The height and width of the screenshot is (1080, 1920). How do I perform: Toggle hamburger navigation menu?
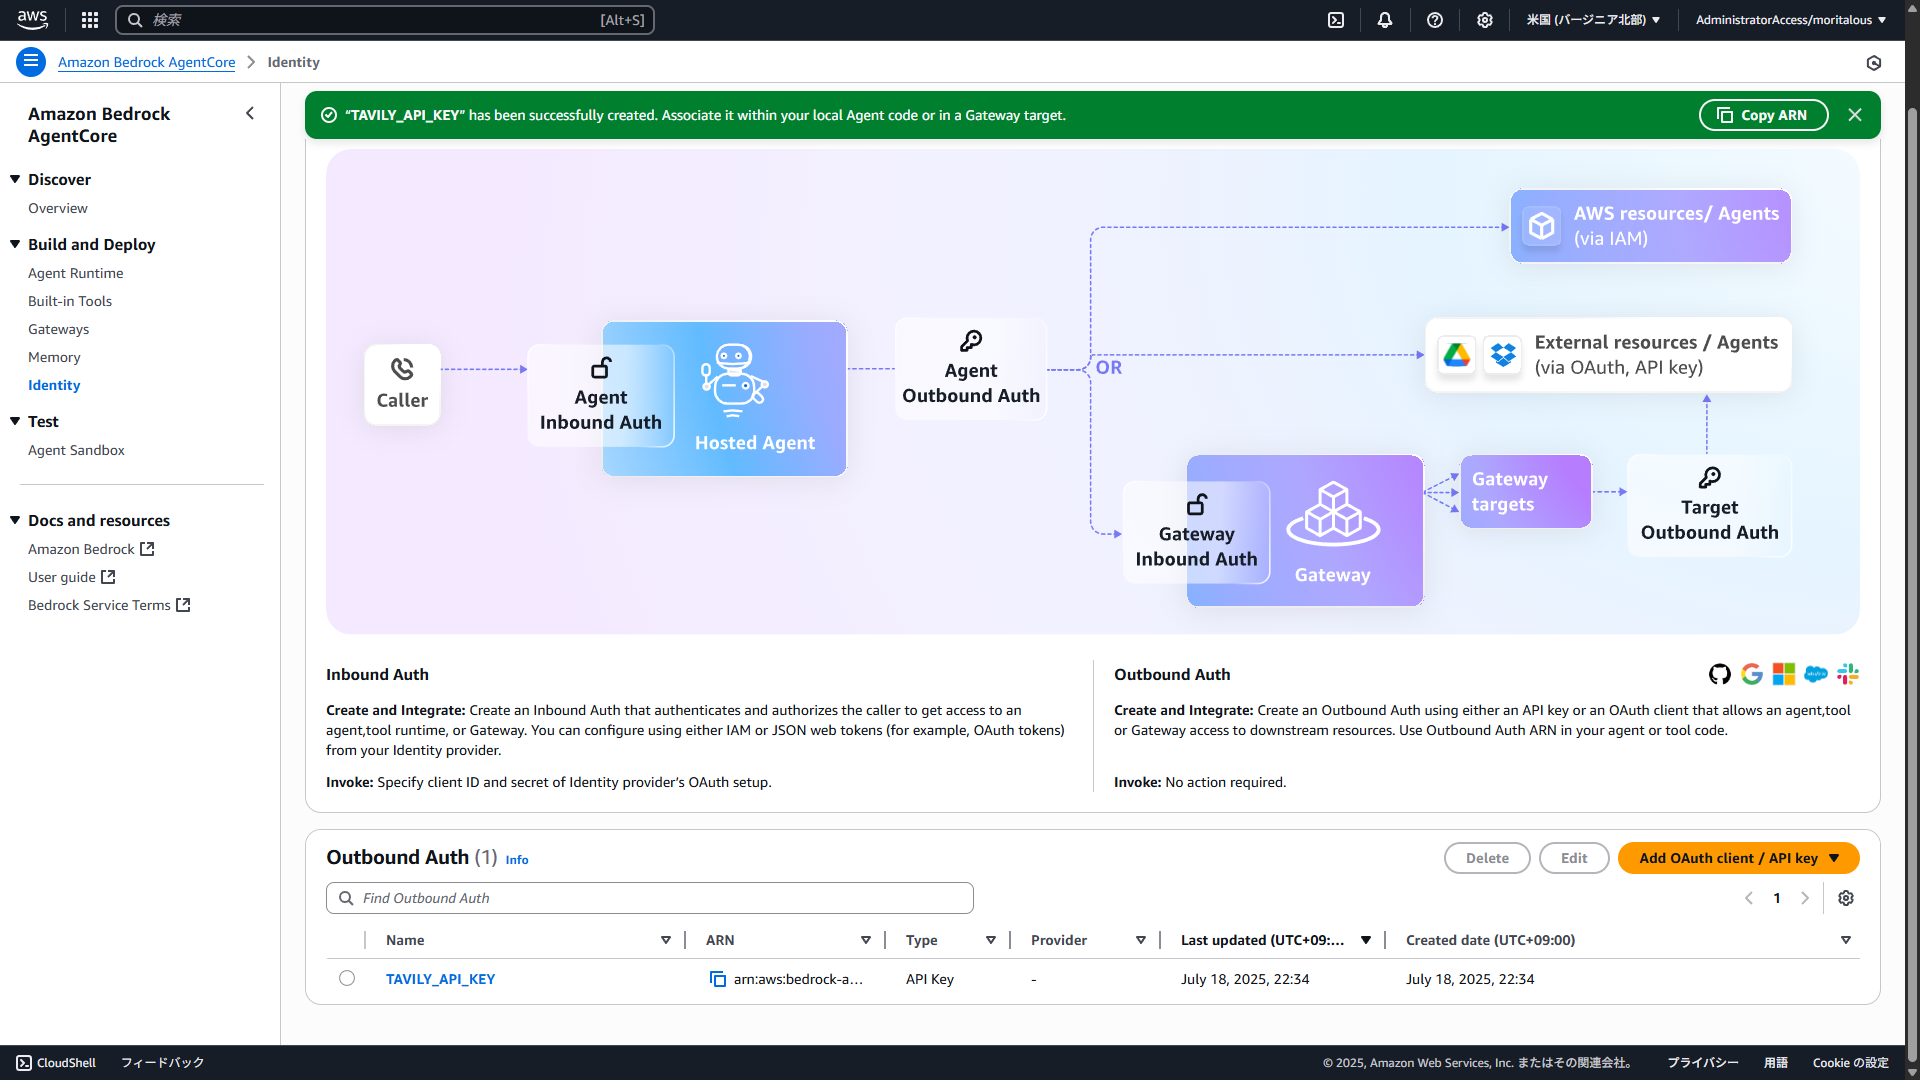click(x=31, y=62)
